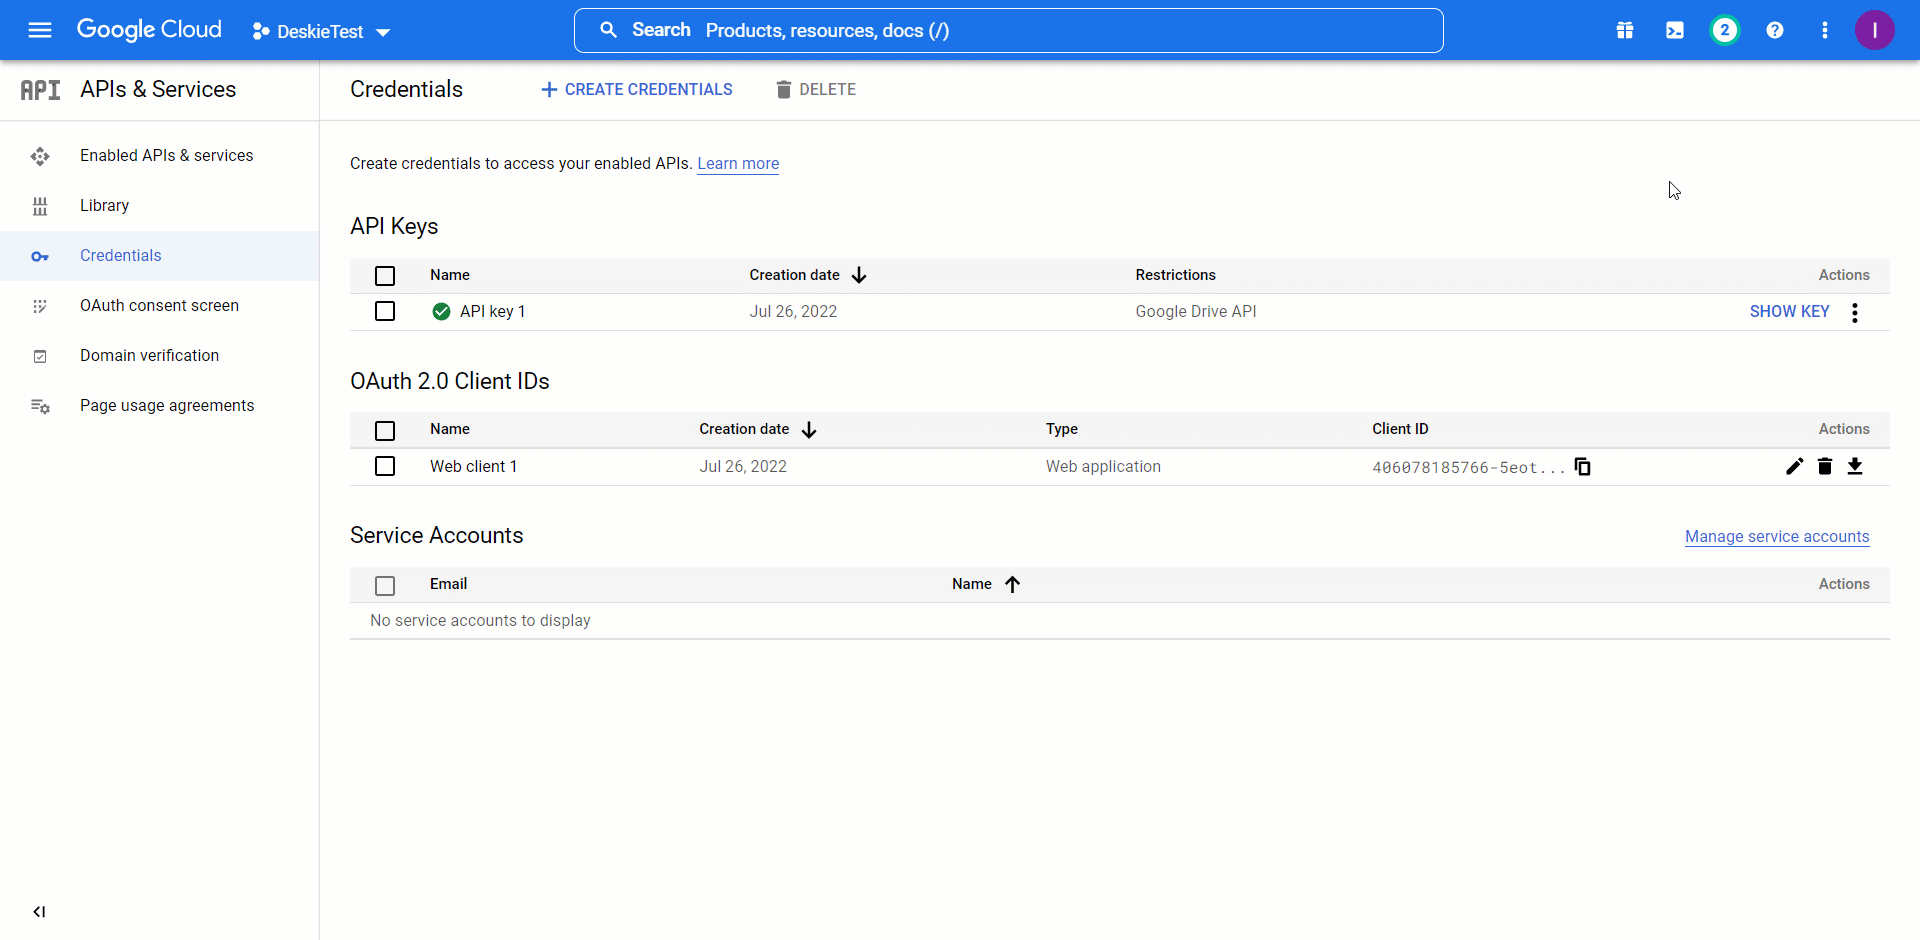Go to the Library page

(x=105, y=205)
